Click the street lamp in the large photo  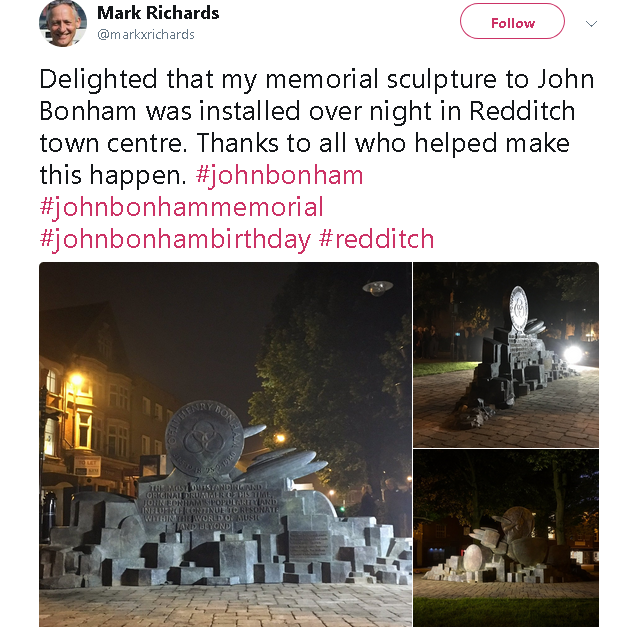coord(378,287)
